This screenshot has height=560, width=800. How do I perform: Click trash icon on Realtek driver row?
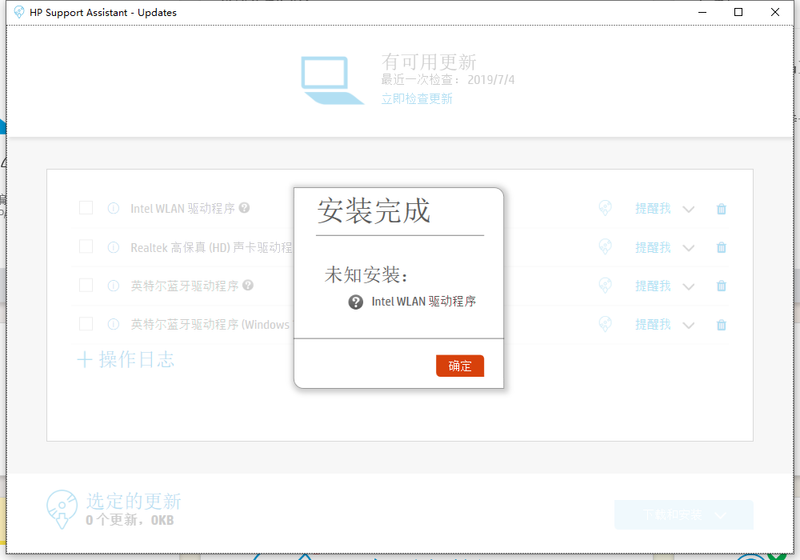coord(721,248)
